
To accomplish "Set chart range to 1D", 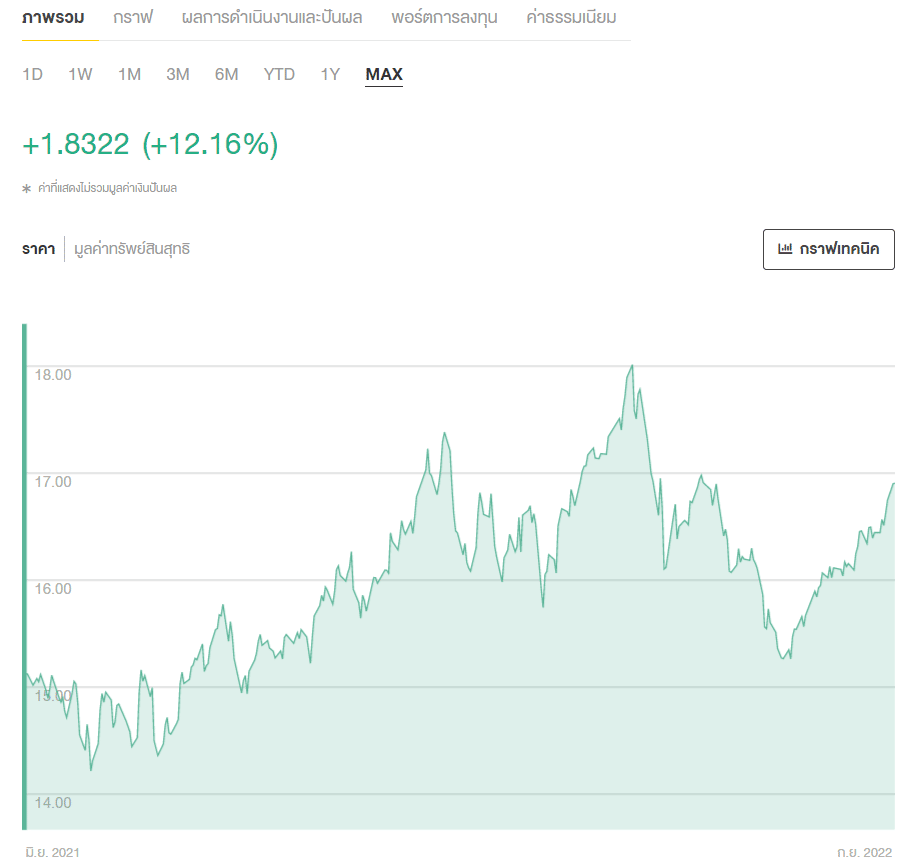I will click(33, 75).
